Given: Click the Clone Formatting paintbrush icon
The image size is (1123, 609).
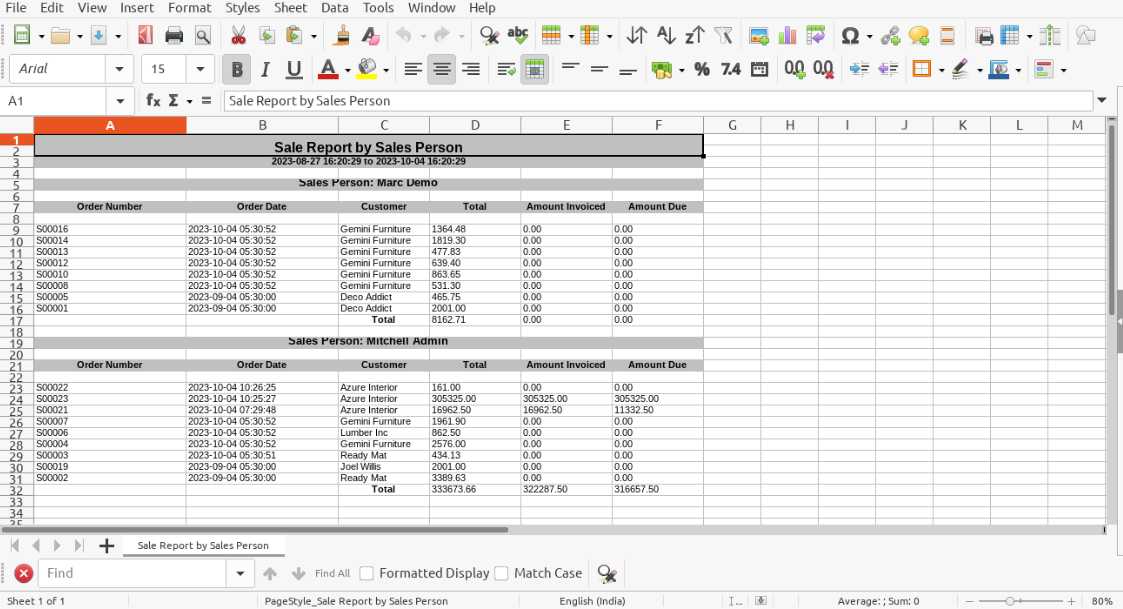Looking at the screenshot, I should 342,35.
